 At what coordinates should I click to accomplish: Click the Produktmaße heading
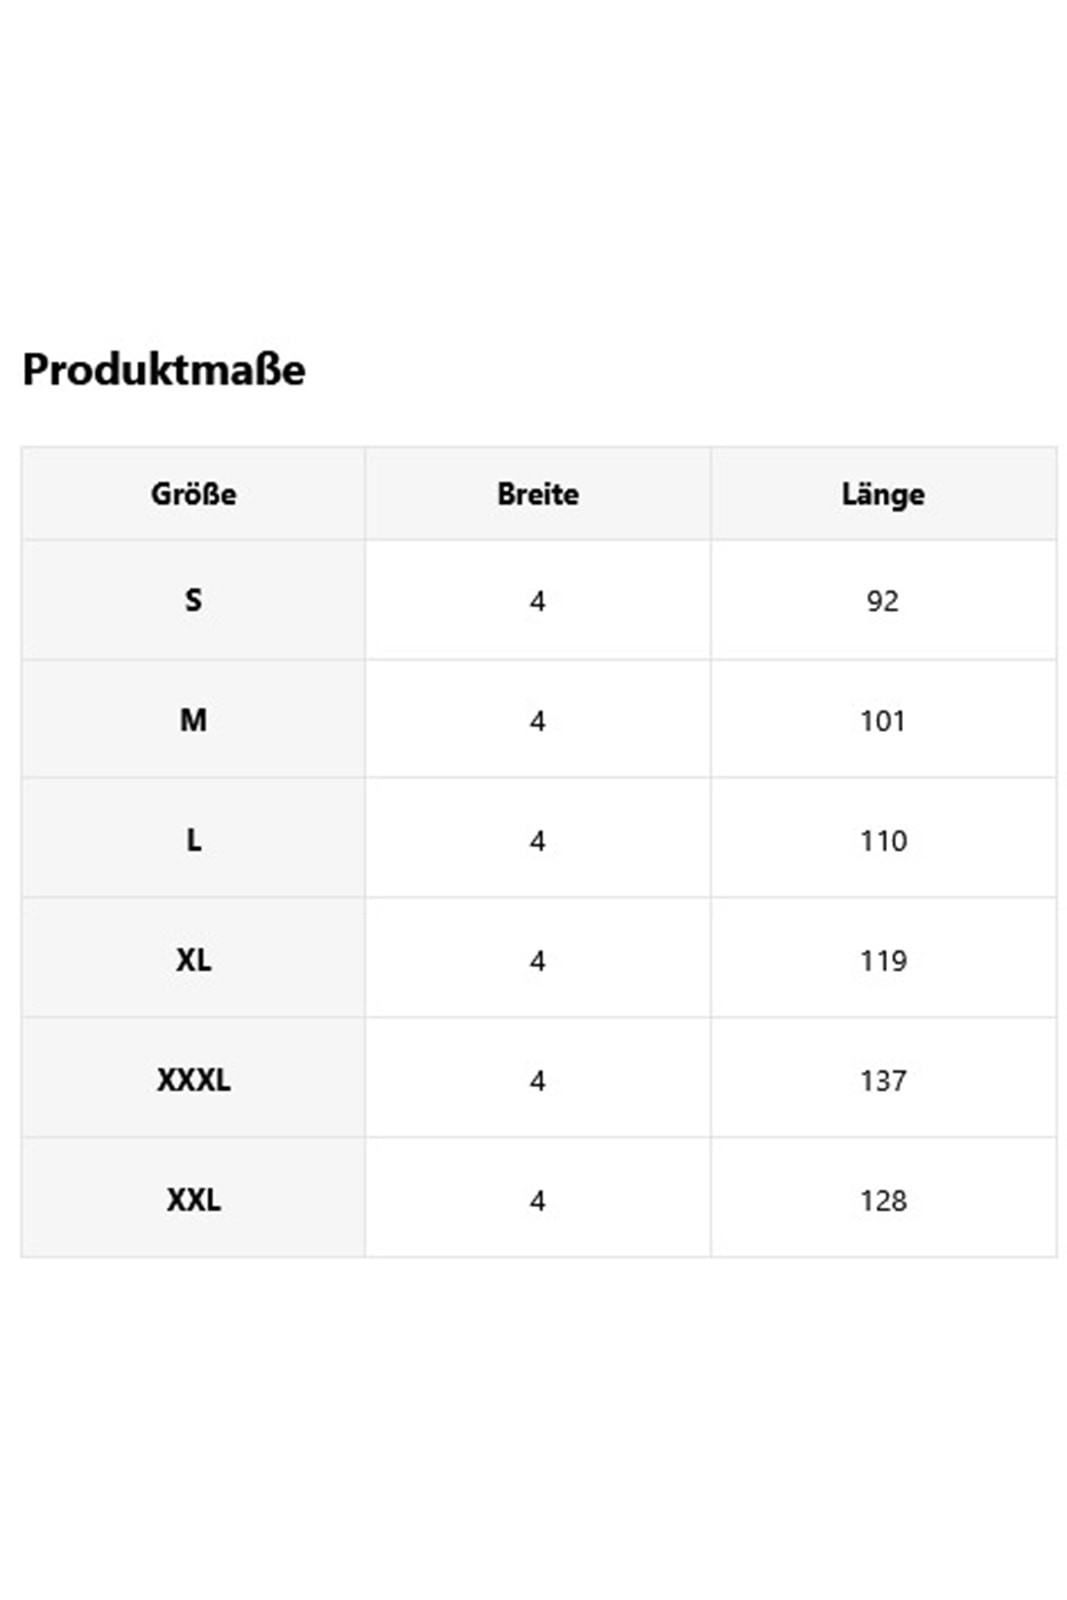click(164, 370)
